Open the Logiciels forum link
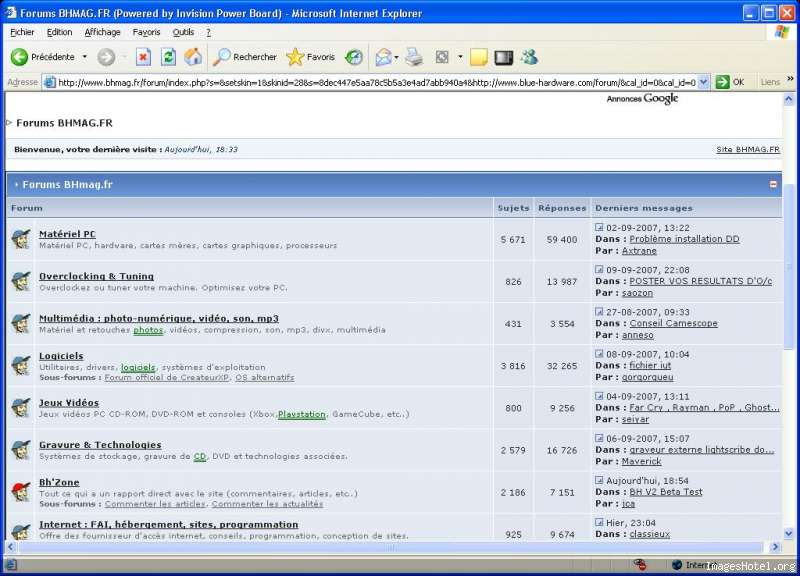This screenshot has height=576, width=800. 61,356
